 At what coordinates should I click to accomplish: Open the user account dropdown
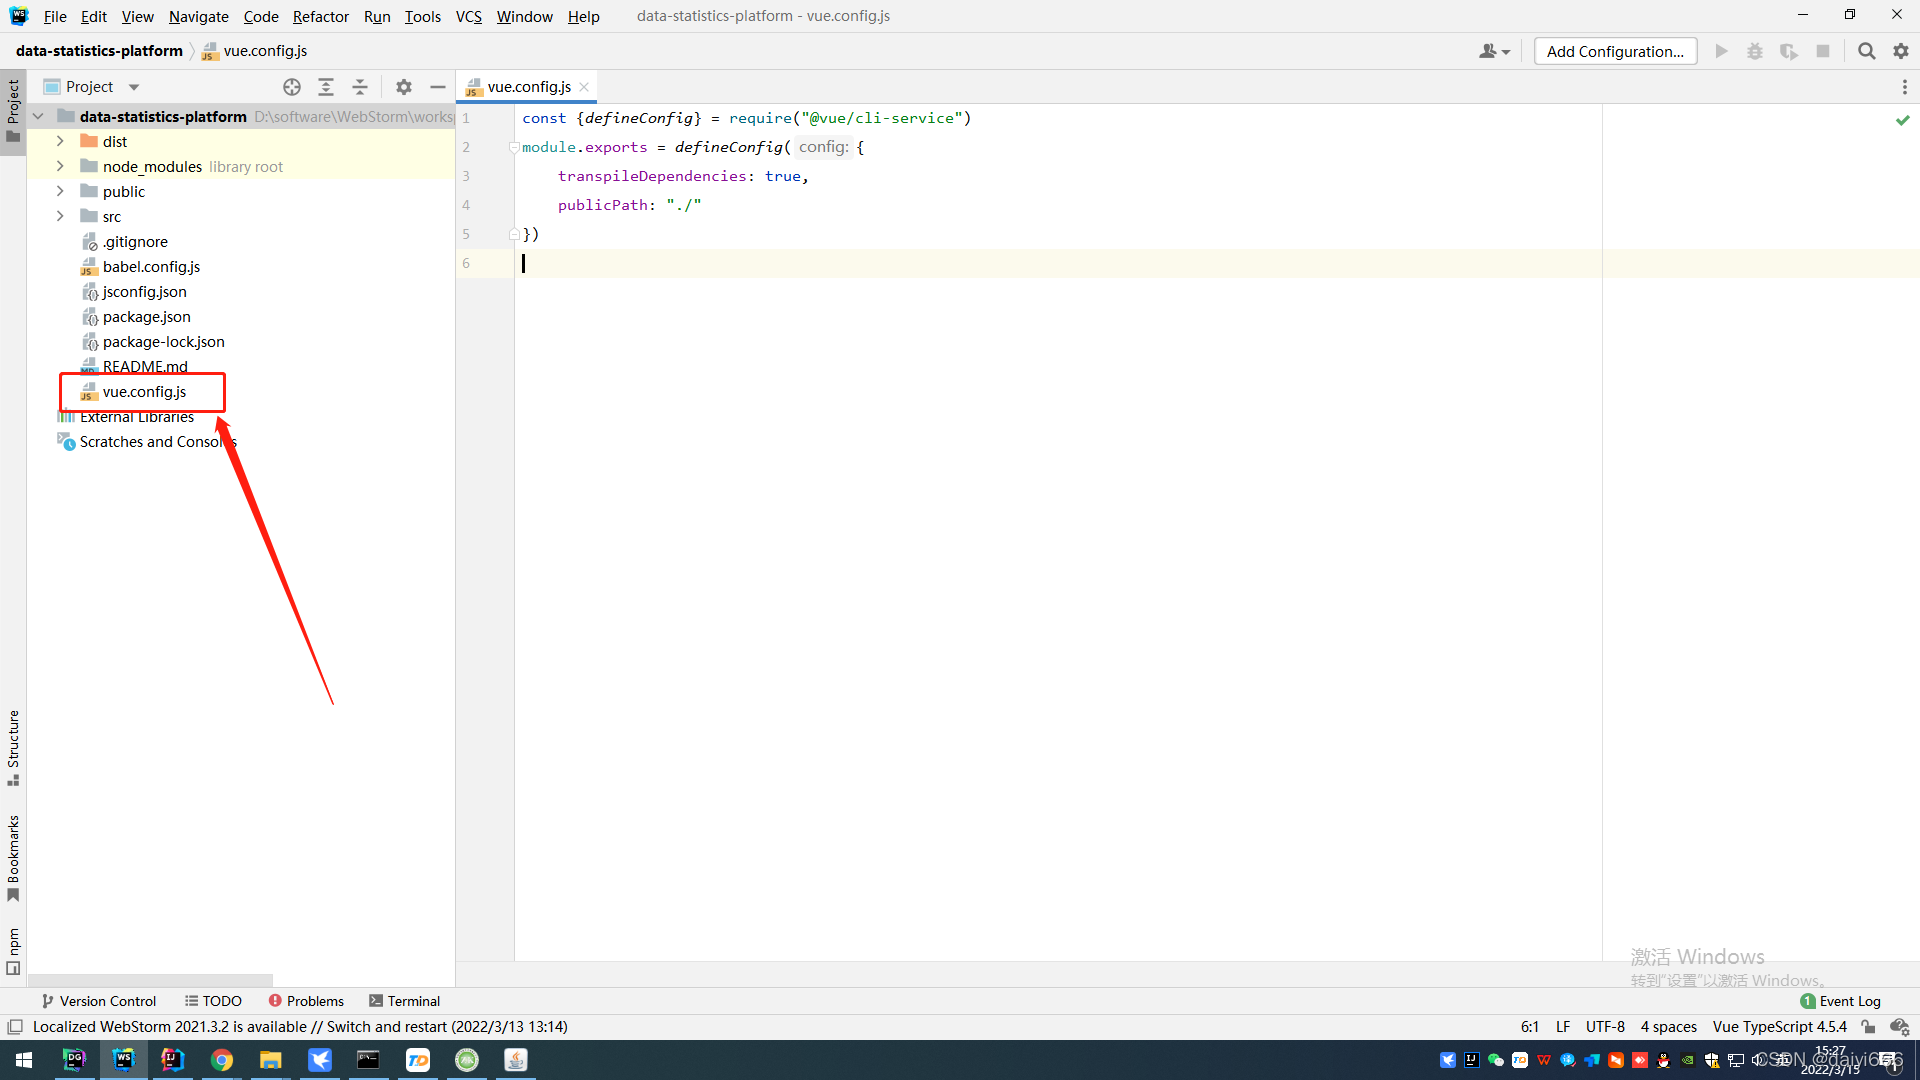(x=1494, y=51)
